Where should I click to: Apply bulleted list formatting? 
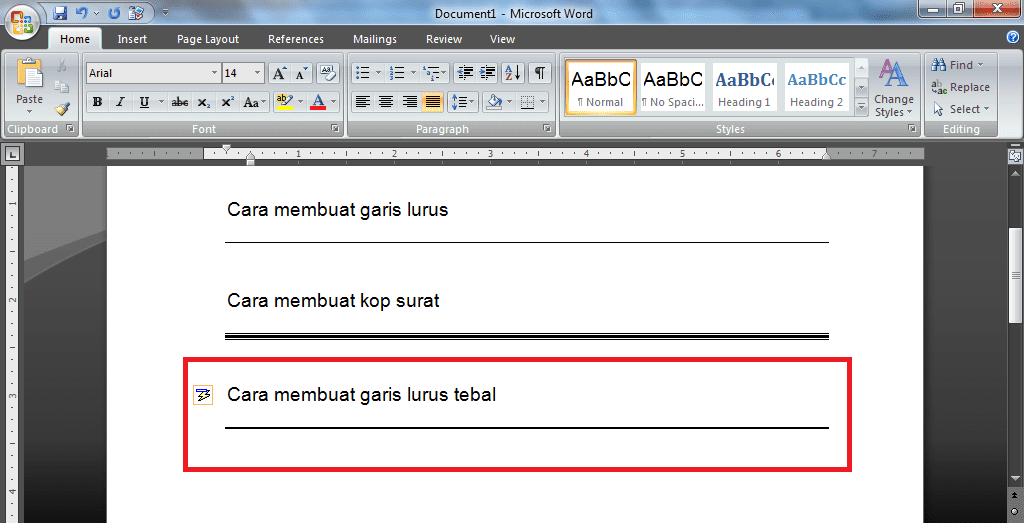[x=362, y=73]
